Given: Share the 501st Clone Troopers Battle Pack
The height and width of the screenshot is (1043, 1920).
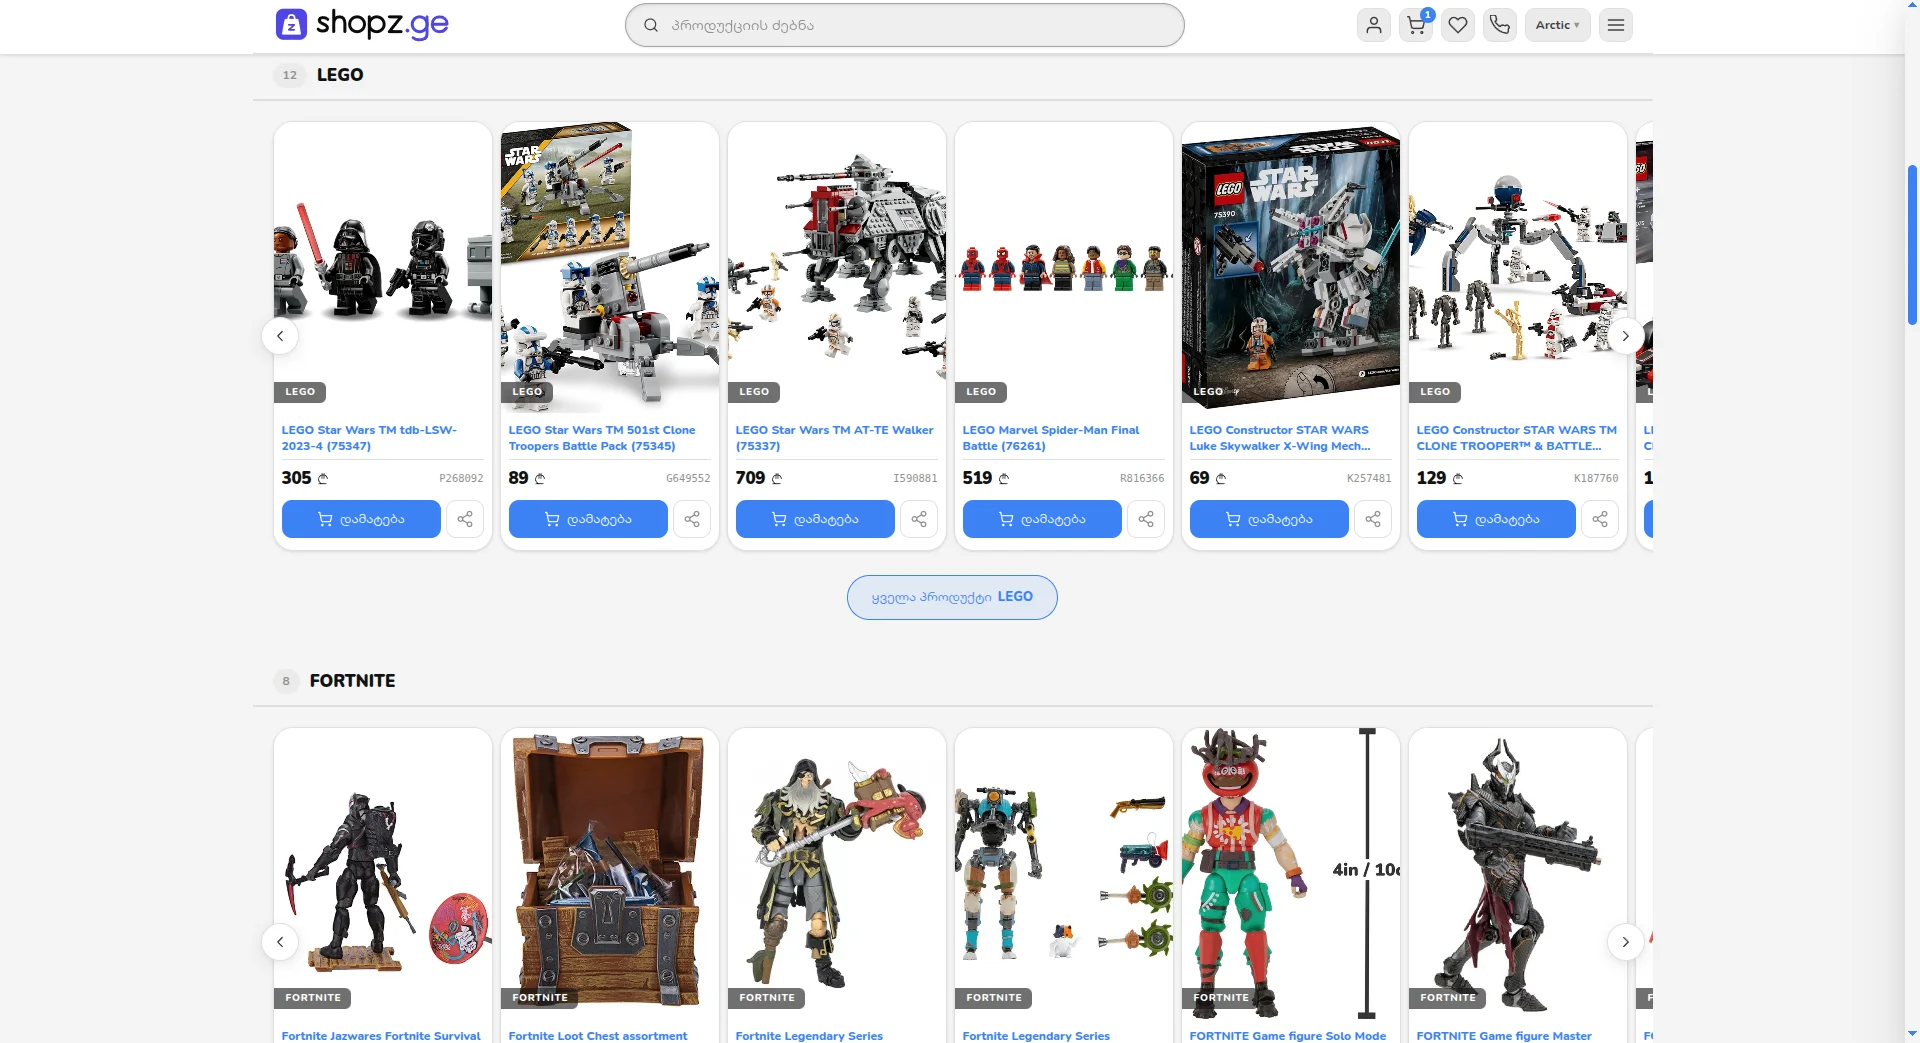Looking at the screenshot, I should click(x=692, y=519).
